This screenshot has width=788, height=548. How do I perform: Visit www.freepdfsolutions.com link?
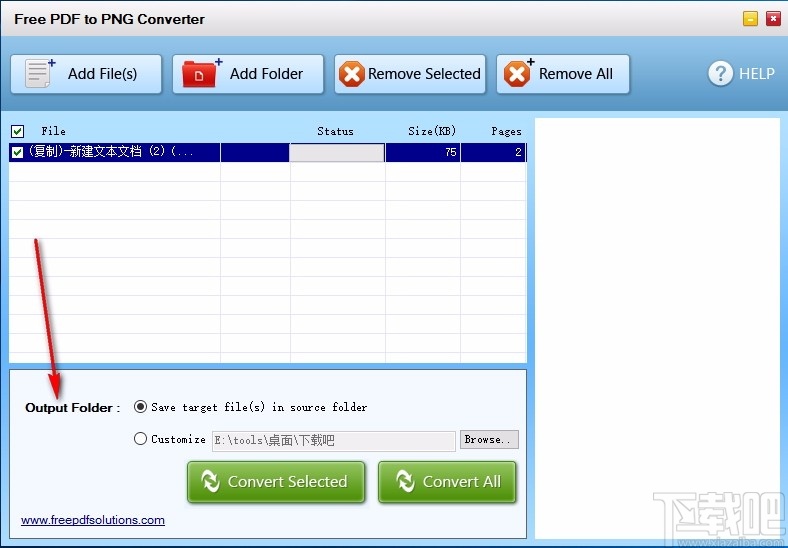93,520
